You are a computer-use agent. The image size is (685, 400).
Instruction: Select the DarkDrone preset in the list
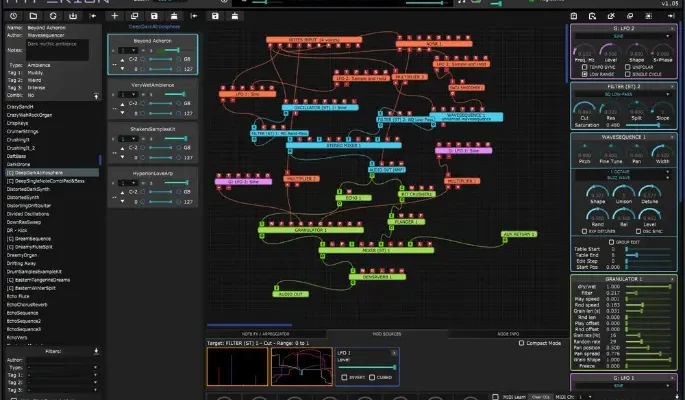[17, 164]
